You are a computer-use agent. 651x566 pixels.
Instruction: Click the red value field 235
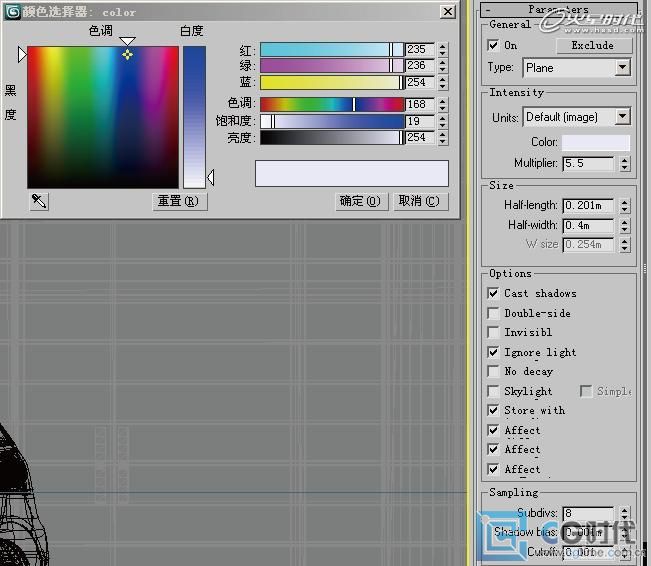(420, 49)
